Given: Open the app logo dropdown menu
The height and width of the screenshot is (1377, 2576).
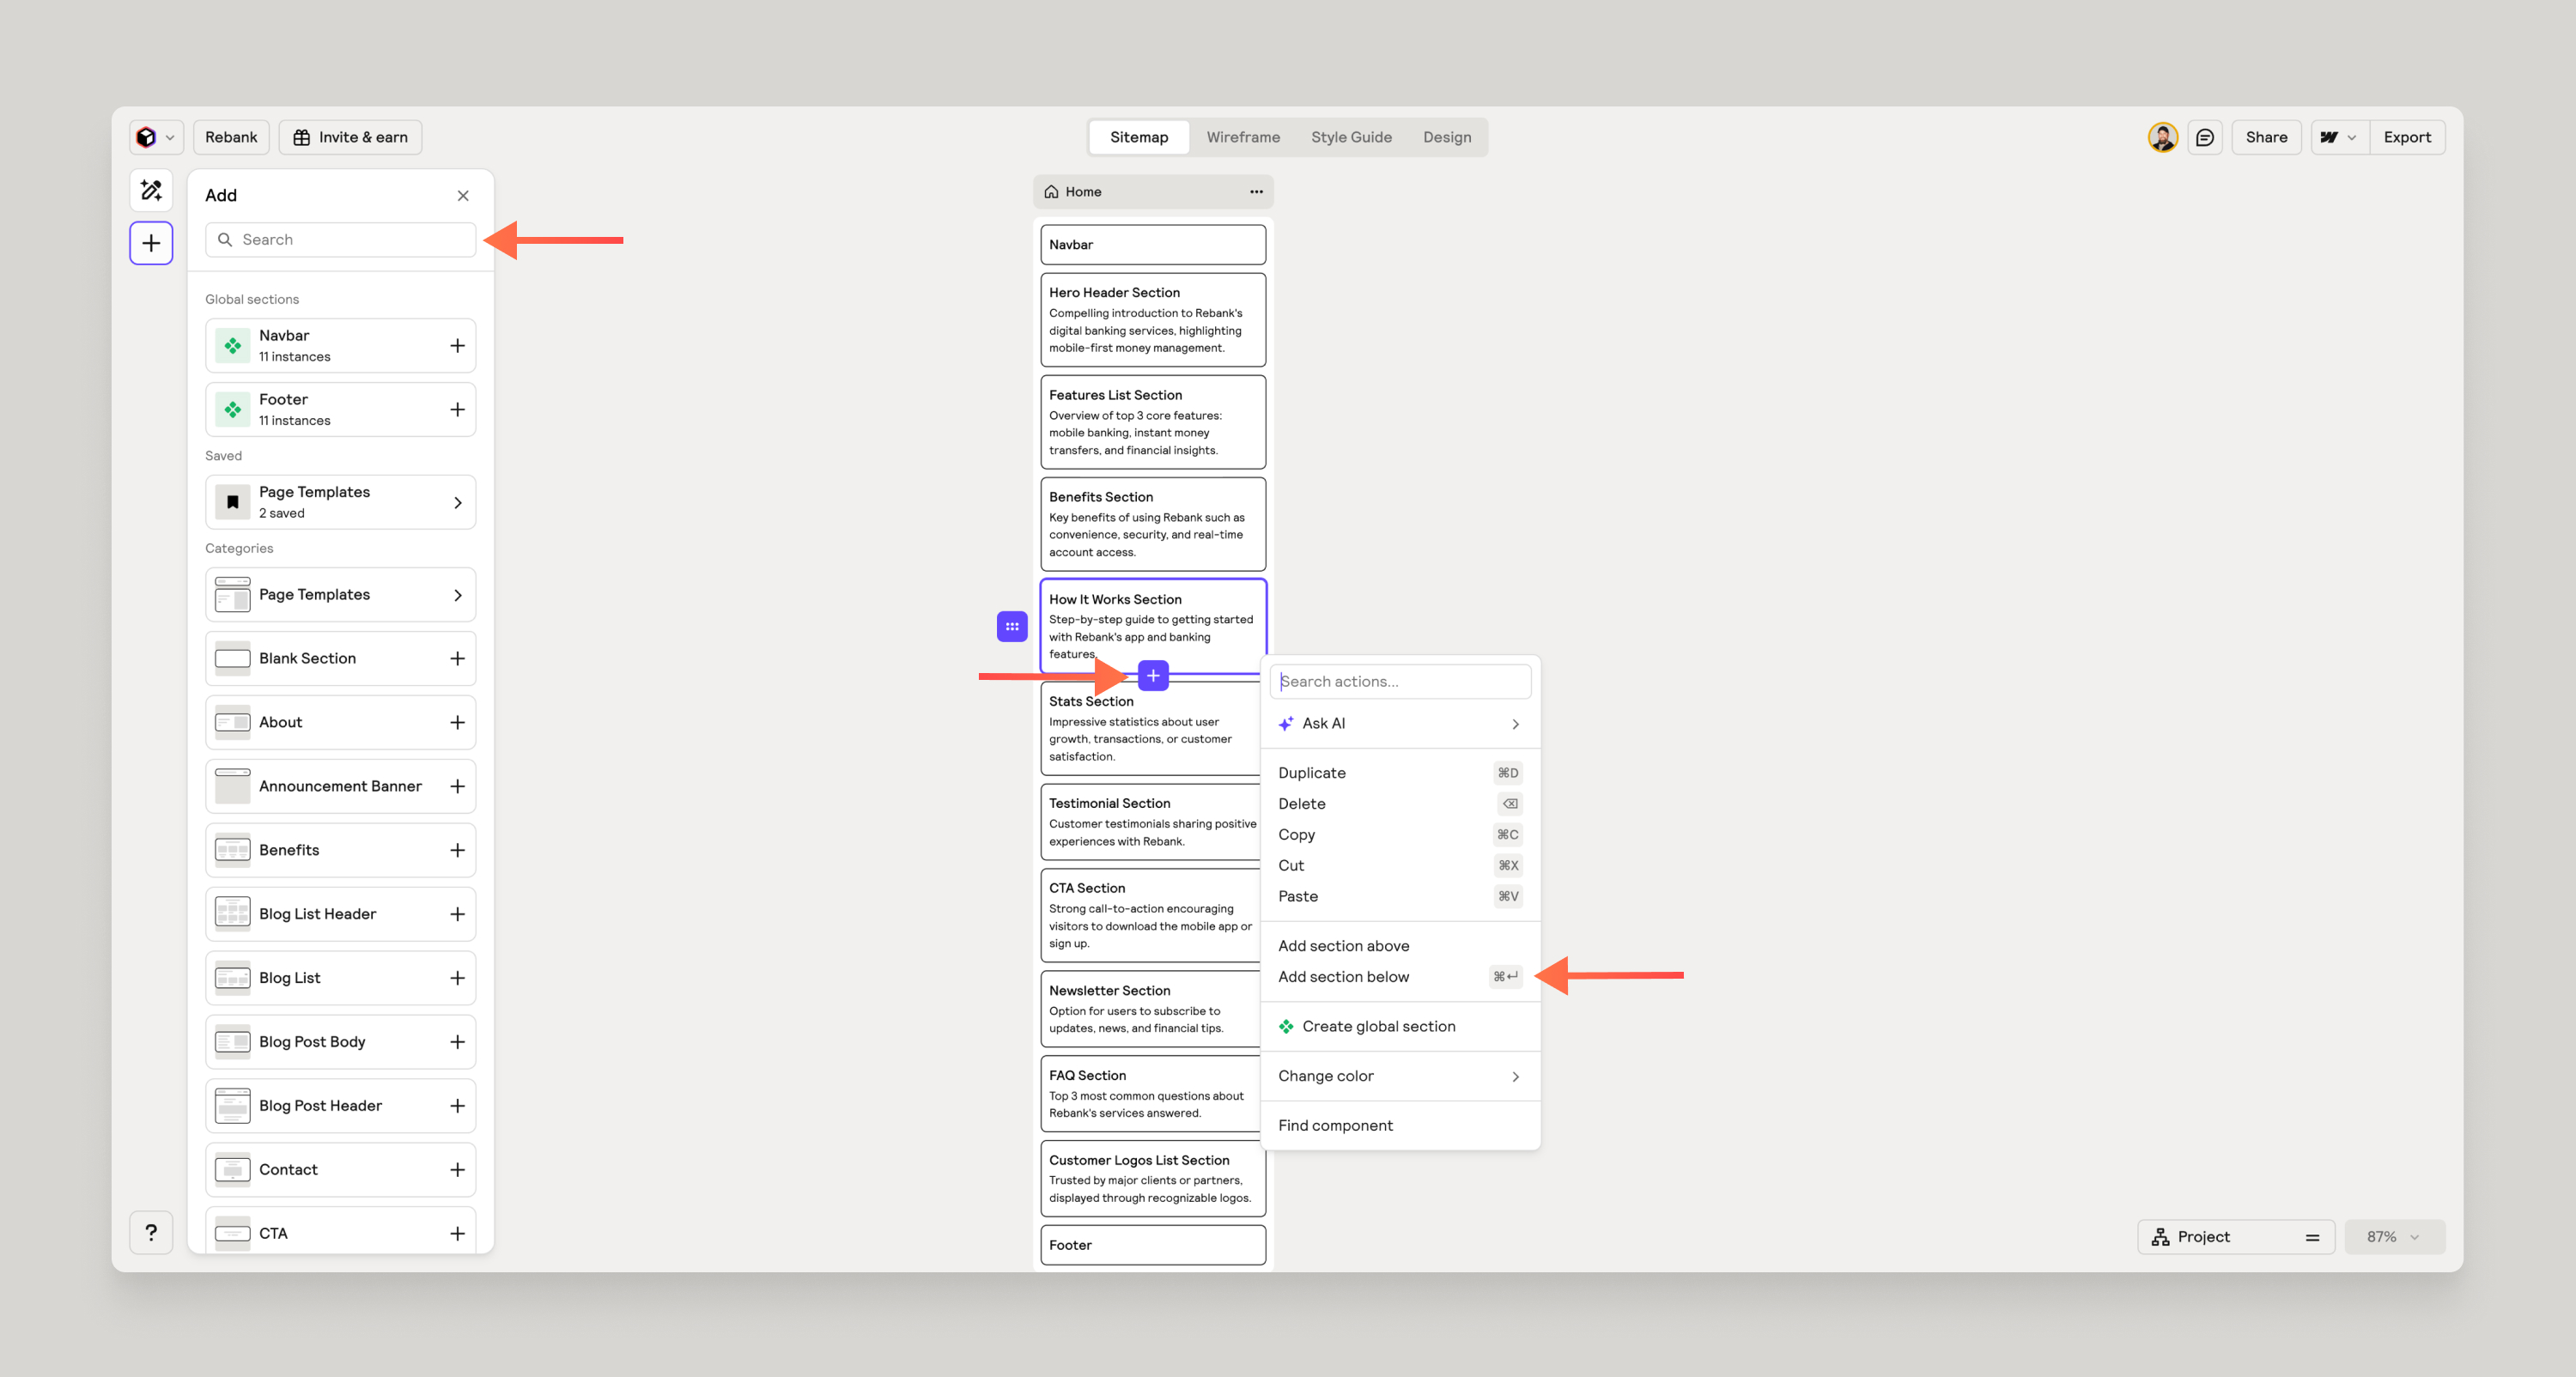Looking at the screenshot, I should click(156, 137).
